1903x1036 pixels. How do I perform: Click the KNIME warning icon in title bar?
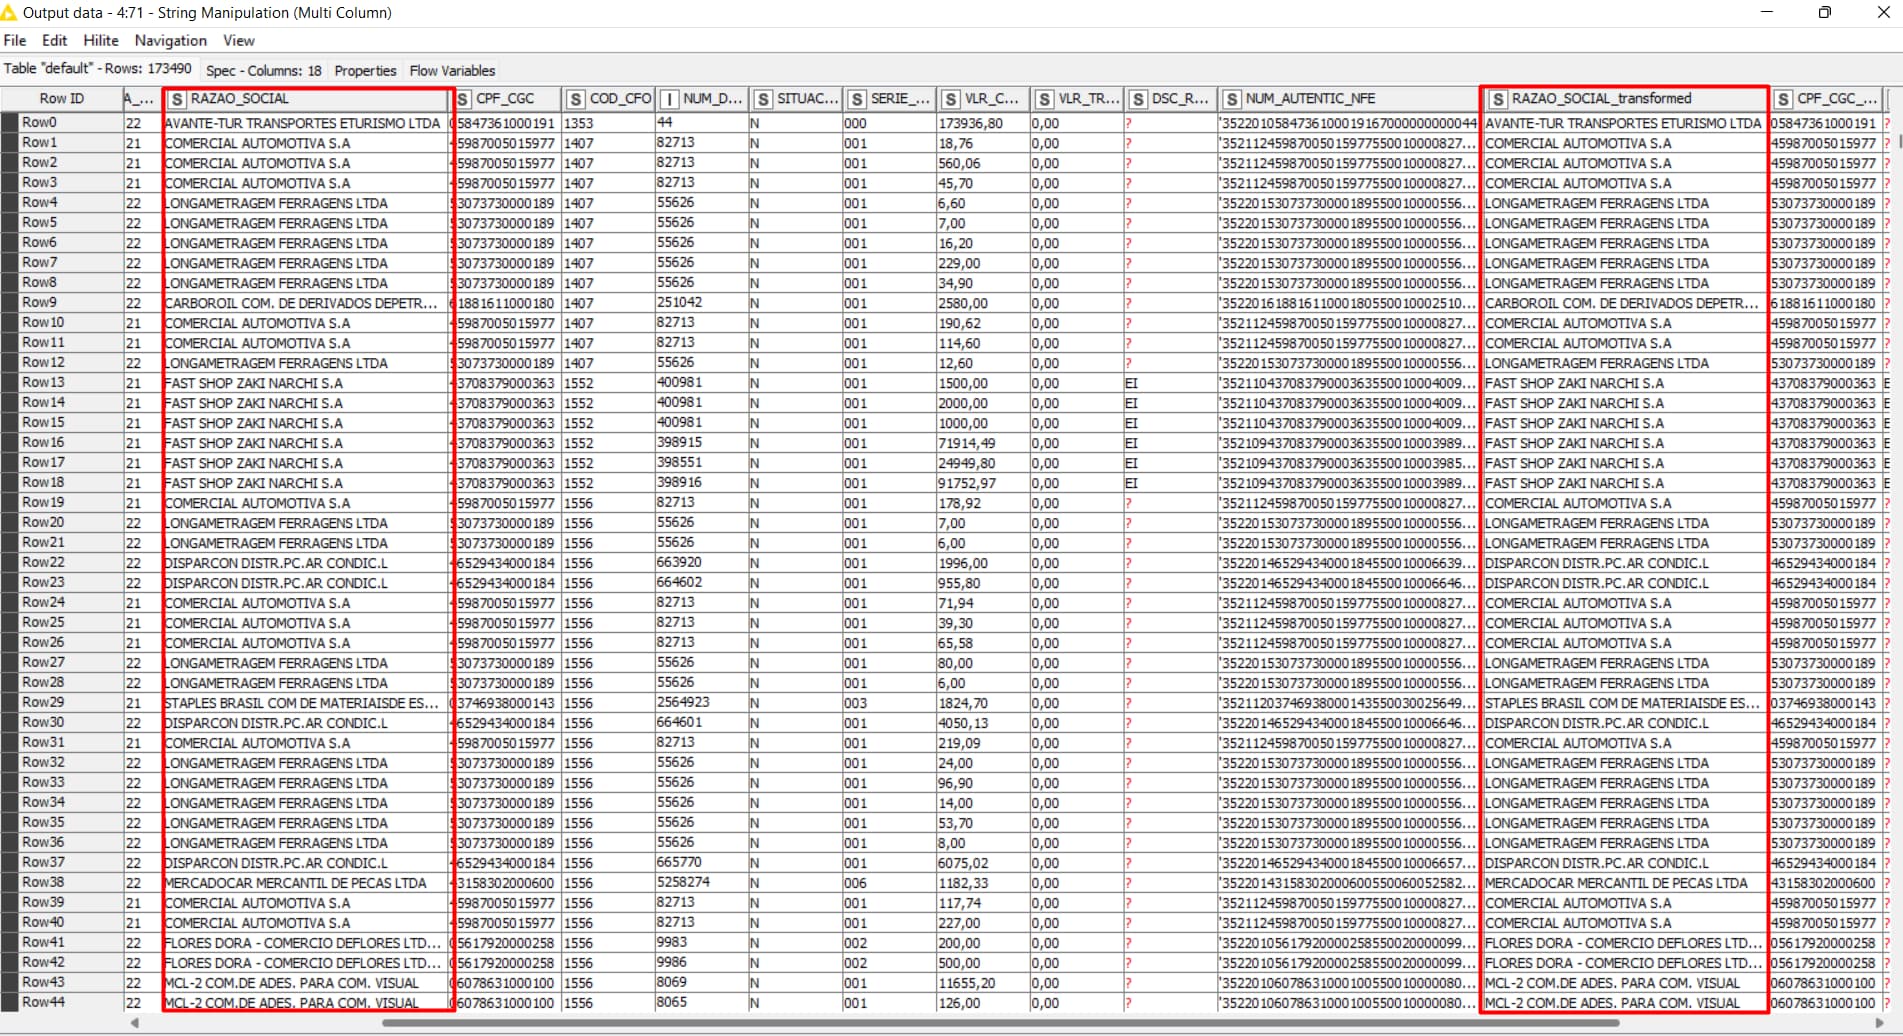(x=9, y=13)
